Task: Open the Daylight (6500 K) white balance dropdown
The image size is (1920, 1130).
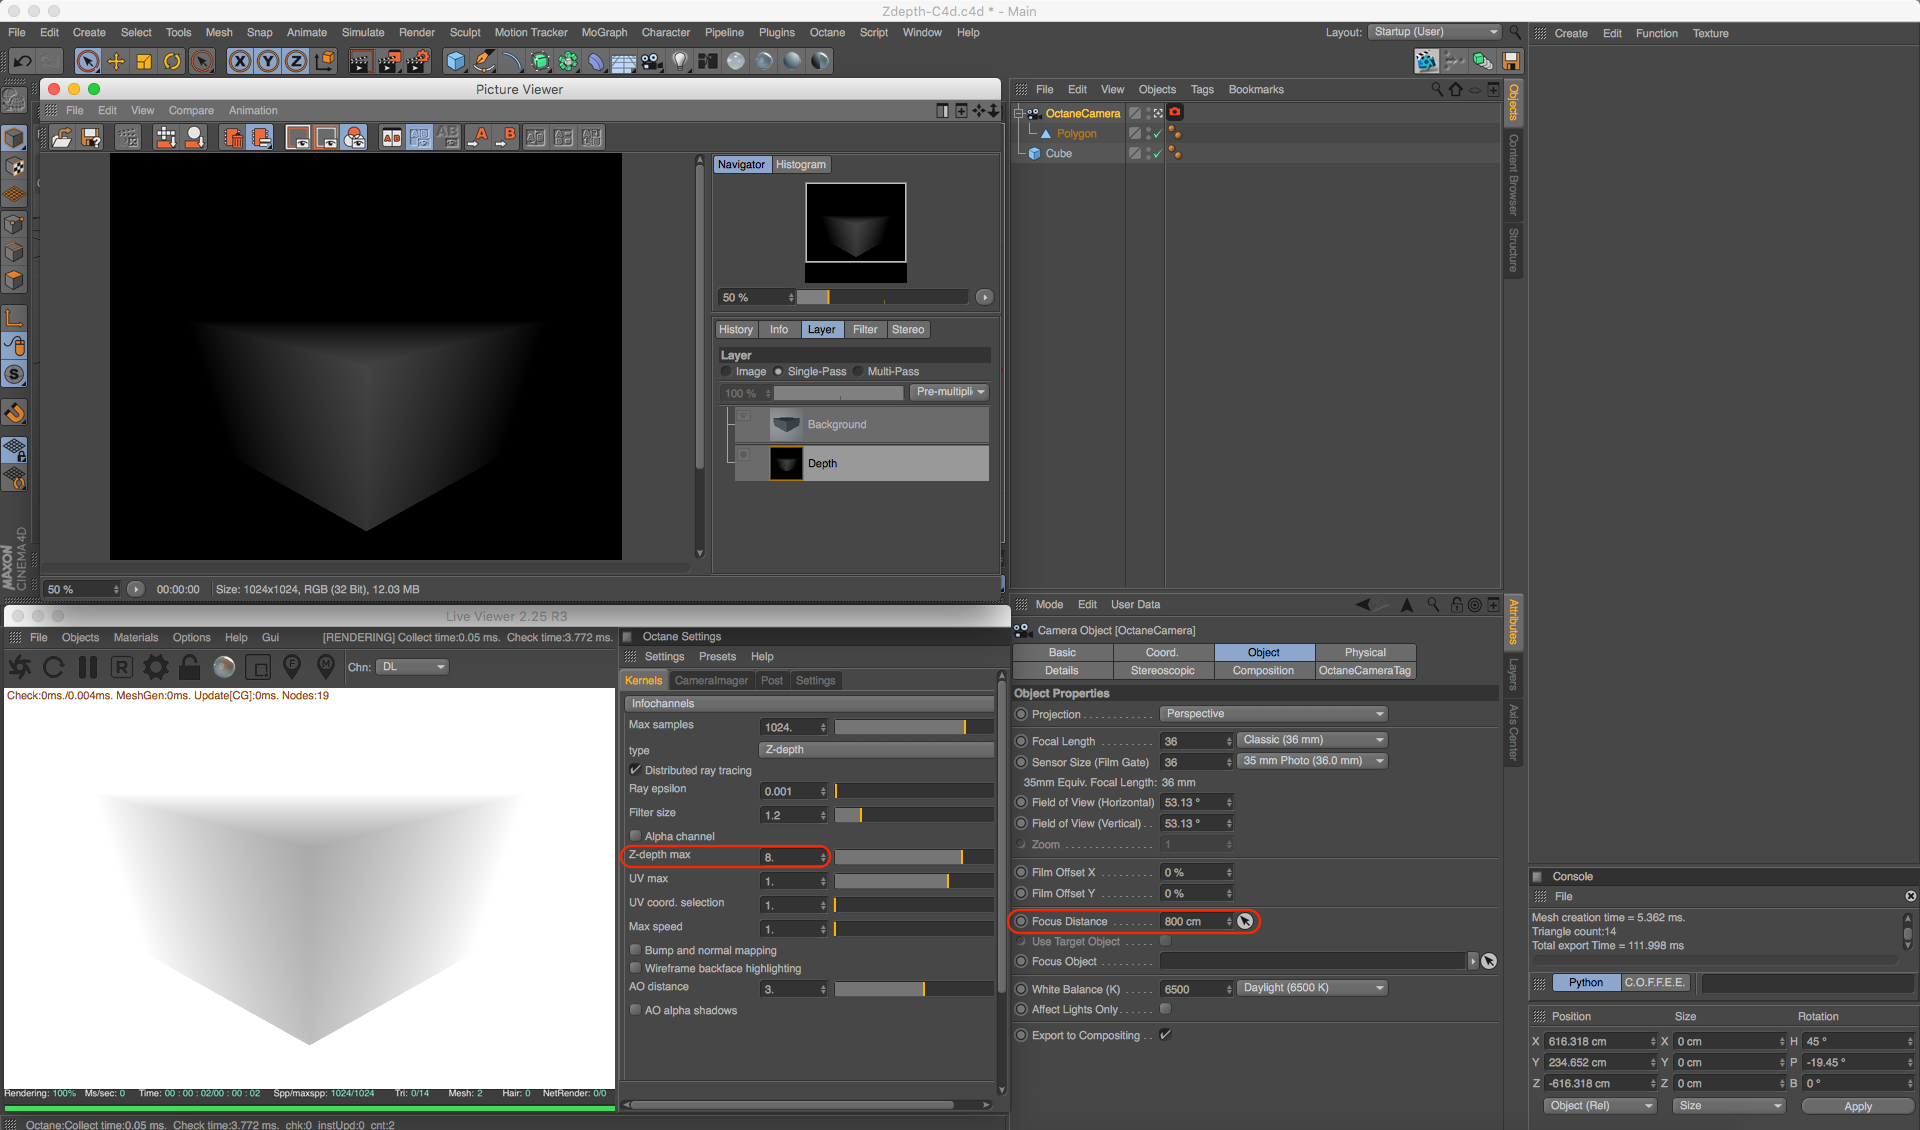Action: point(1312,988)
